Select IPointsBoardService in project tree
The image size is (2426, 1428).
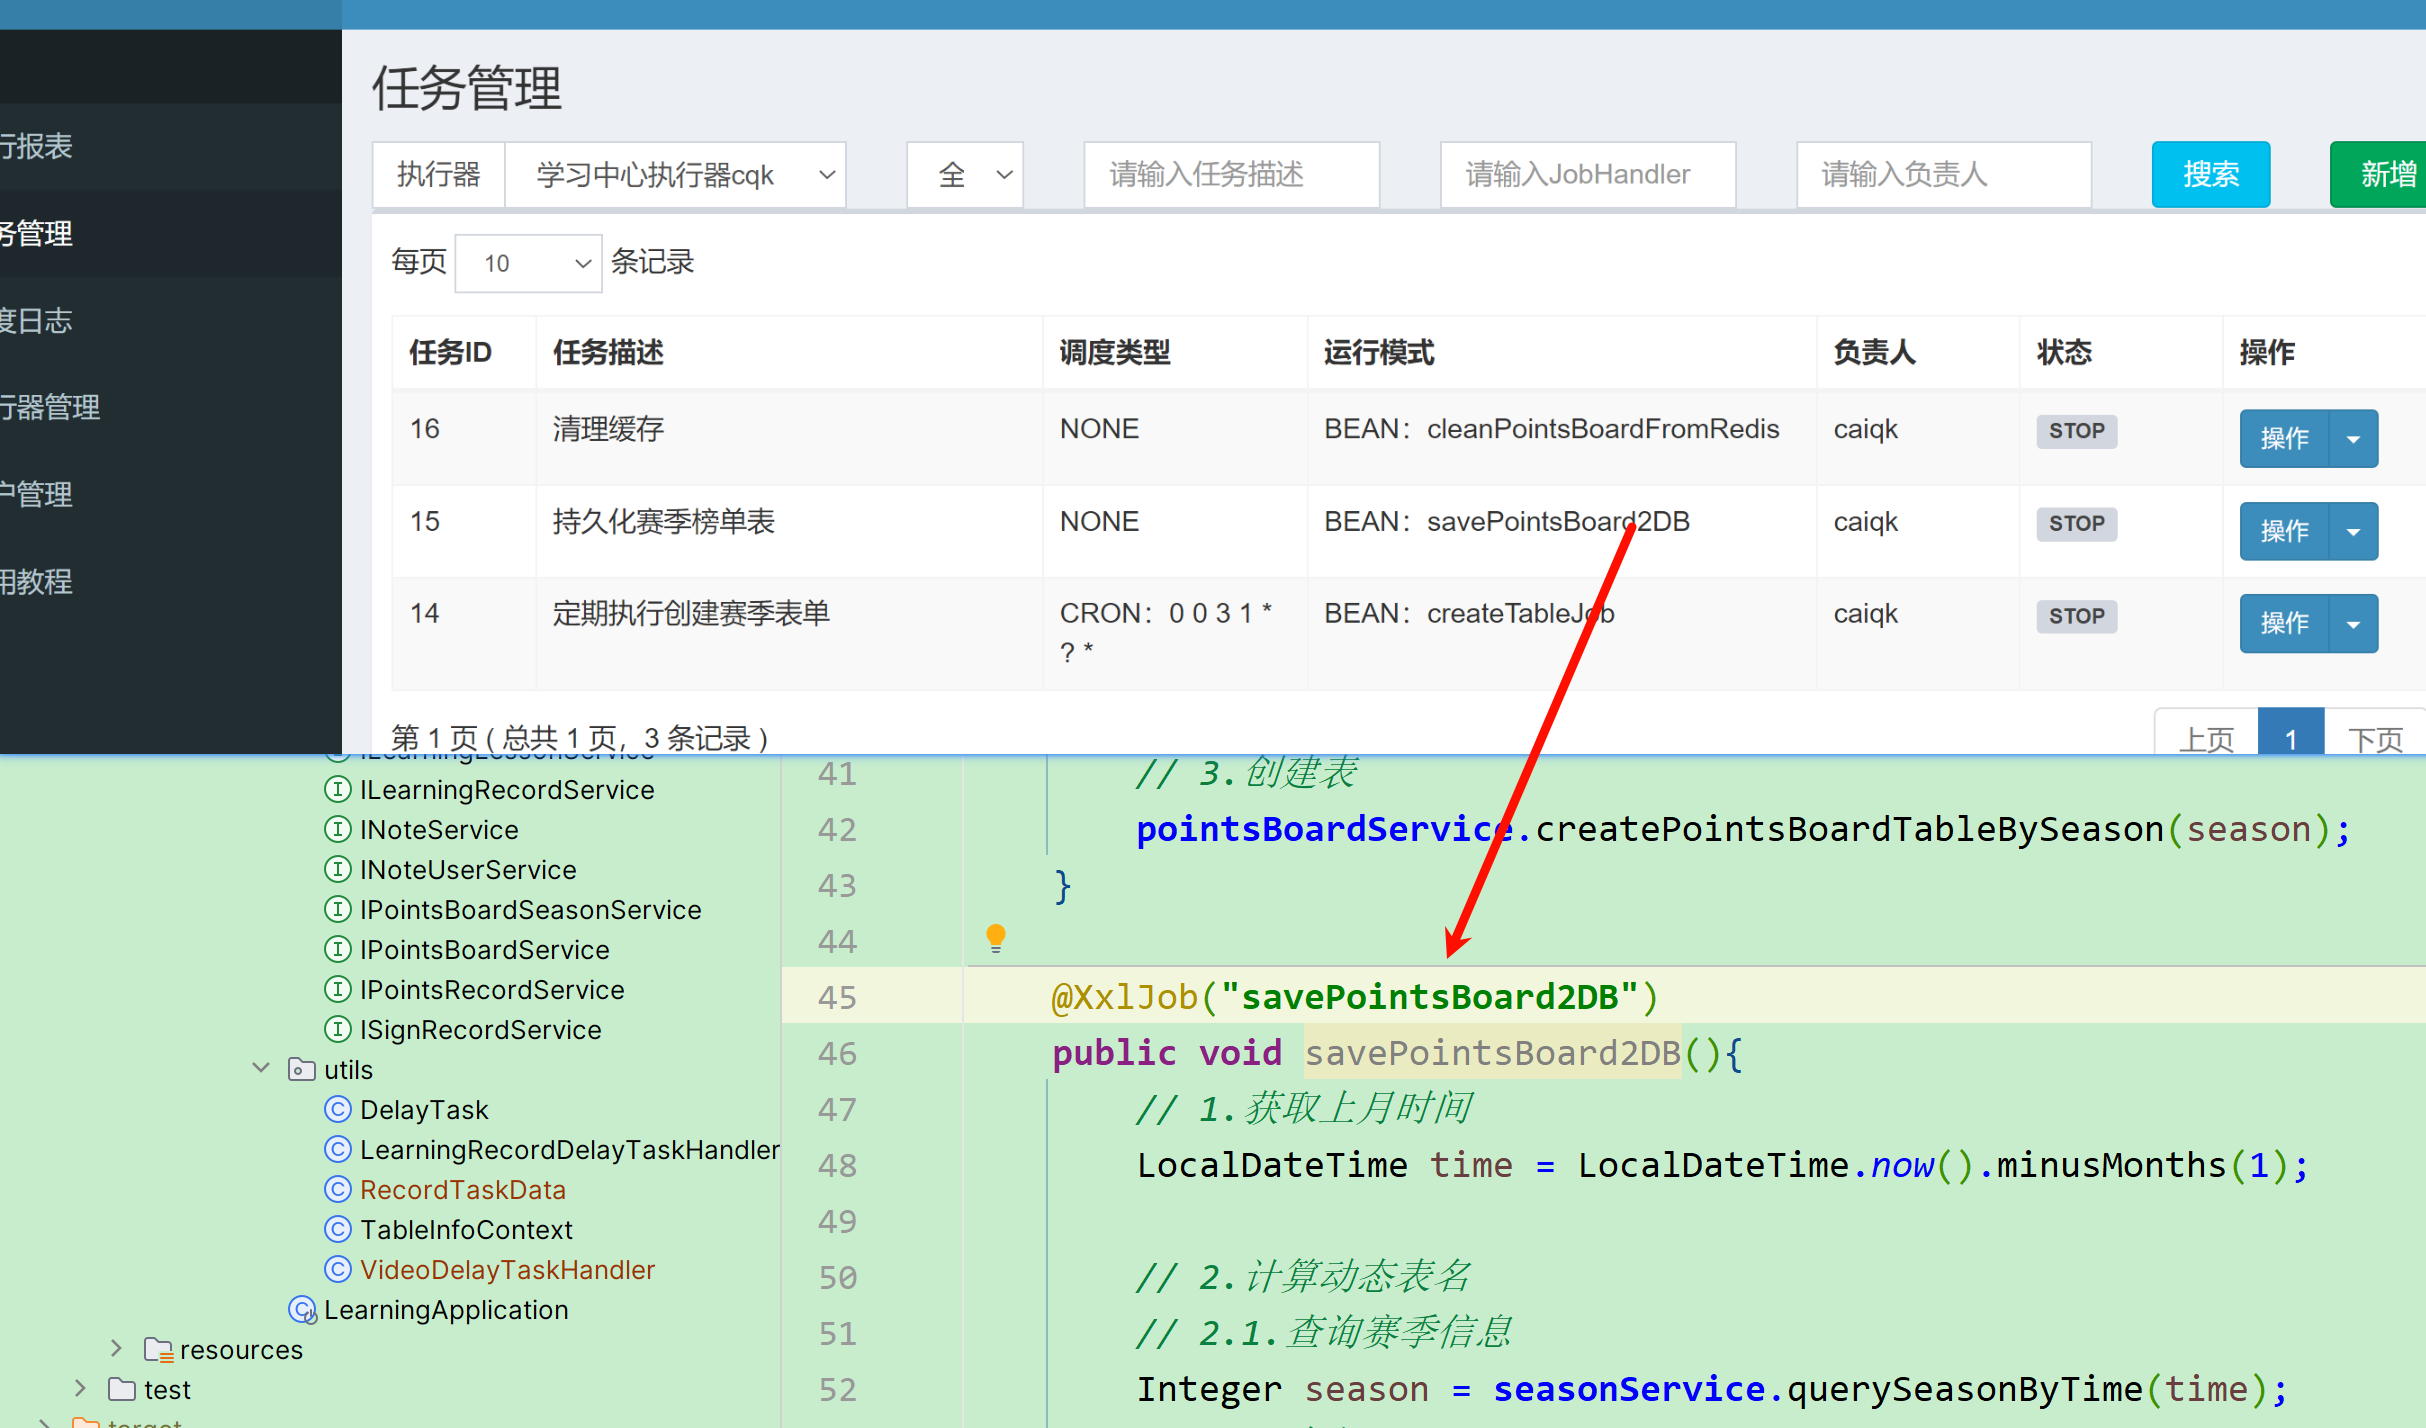point(485,950)
